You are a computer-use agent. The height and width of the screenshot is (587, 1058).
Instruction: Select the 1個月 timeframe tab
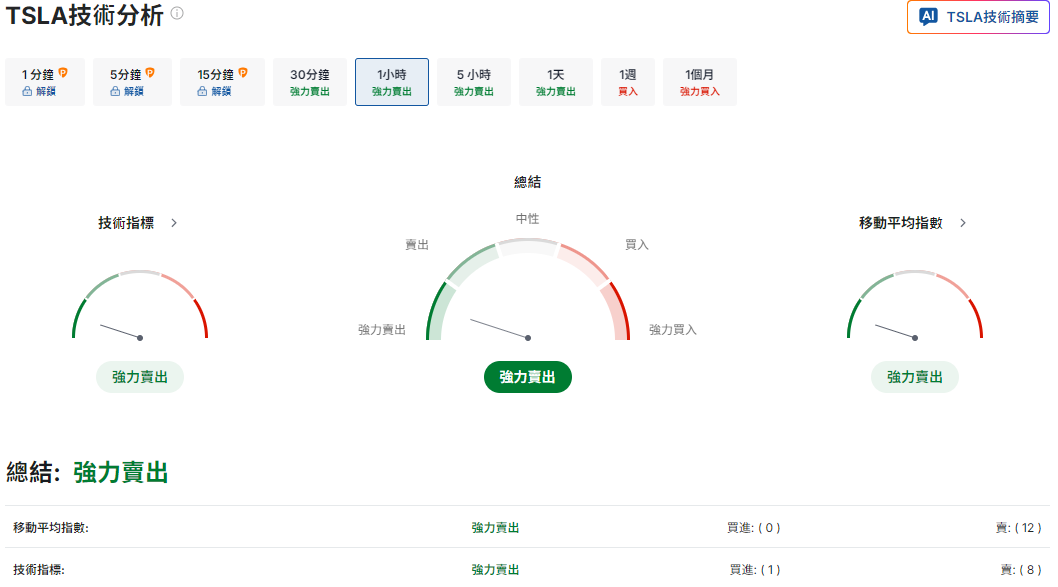click(x=699, y=80)
